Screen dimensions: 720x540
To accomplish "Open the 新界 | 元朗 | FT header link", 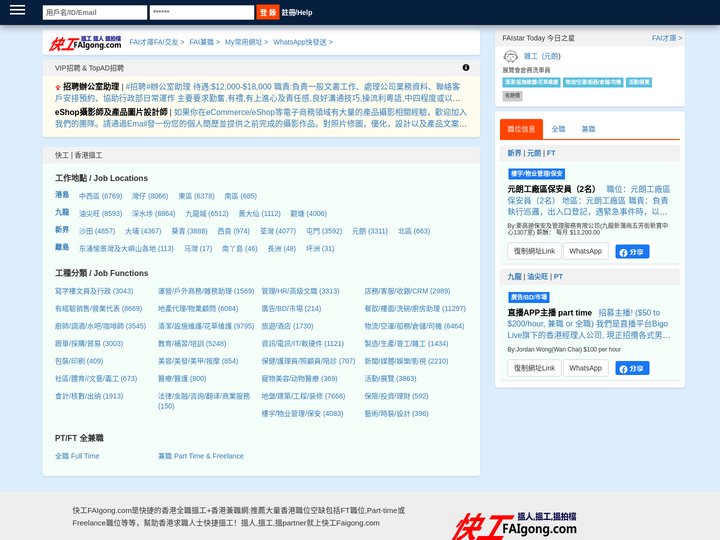I will coord(531,153).
